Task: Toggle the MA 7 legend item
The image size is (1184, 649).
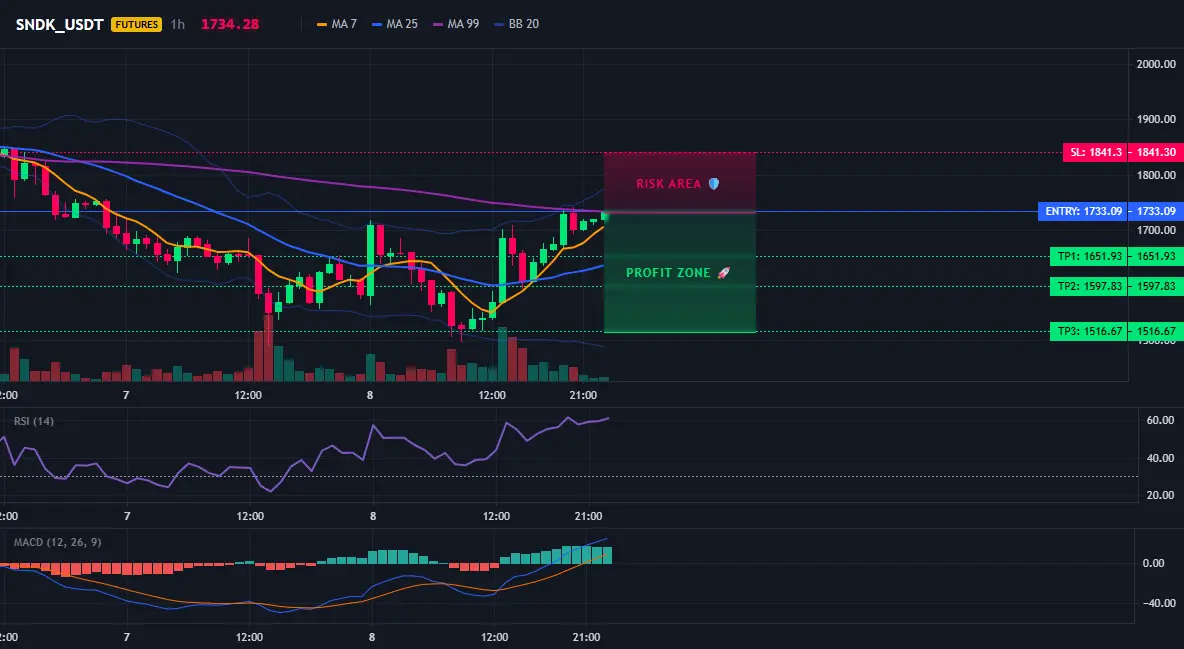Action: point(337,24)
